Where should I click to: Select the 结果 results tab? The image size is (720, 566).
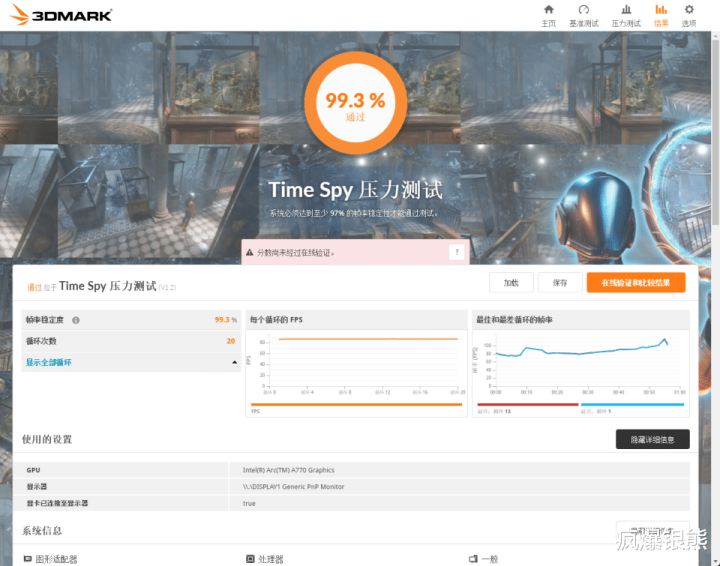tap(661, 16)
